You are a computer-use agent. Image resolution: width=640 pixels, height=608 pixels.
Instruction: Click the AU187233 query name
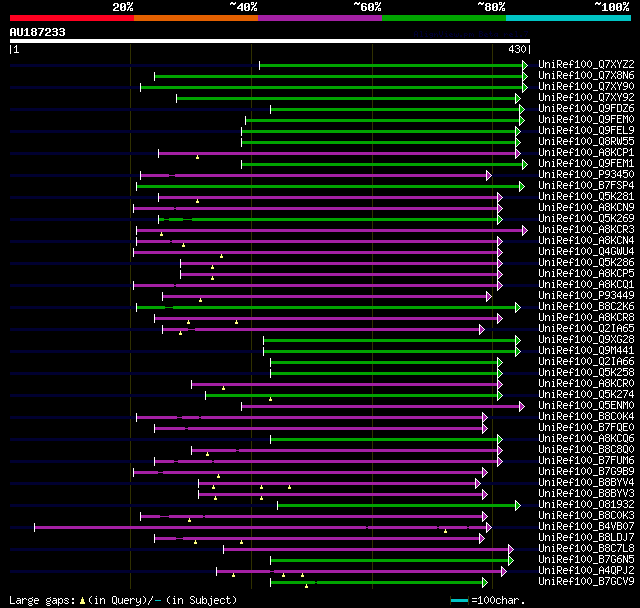38,32
